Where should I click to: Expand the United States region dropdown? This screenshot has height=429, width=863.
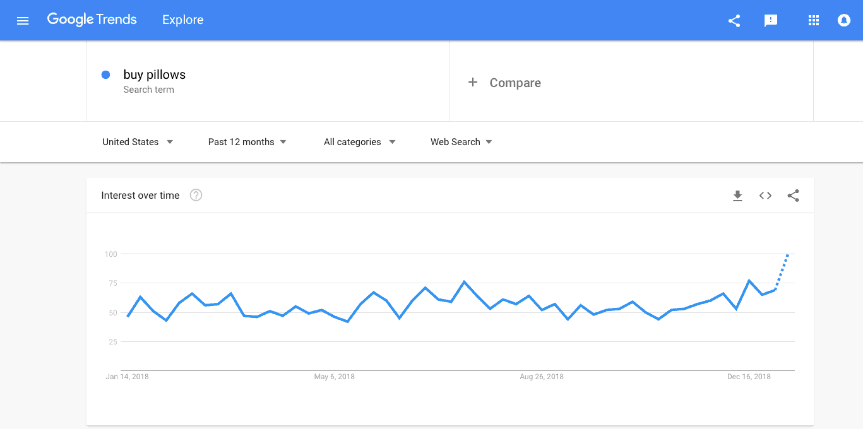point(138,142)
